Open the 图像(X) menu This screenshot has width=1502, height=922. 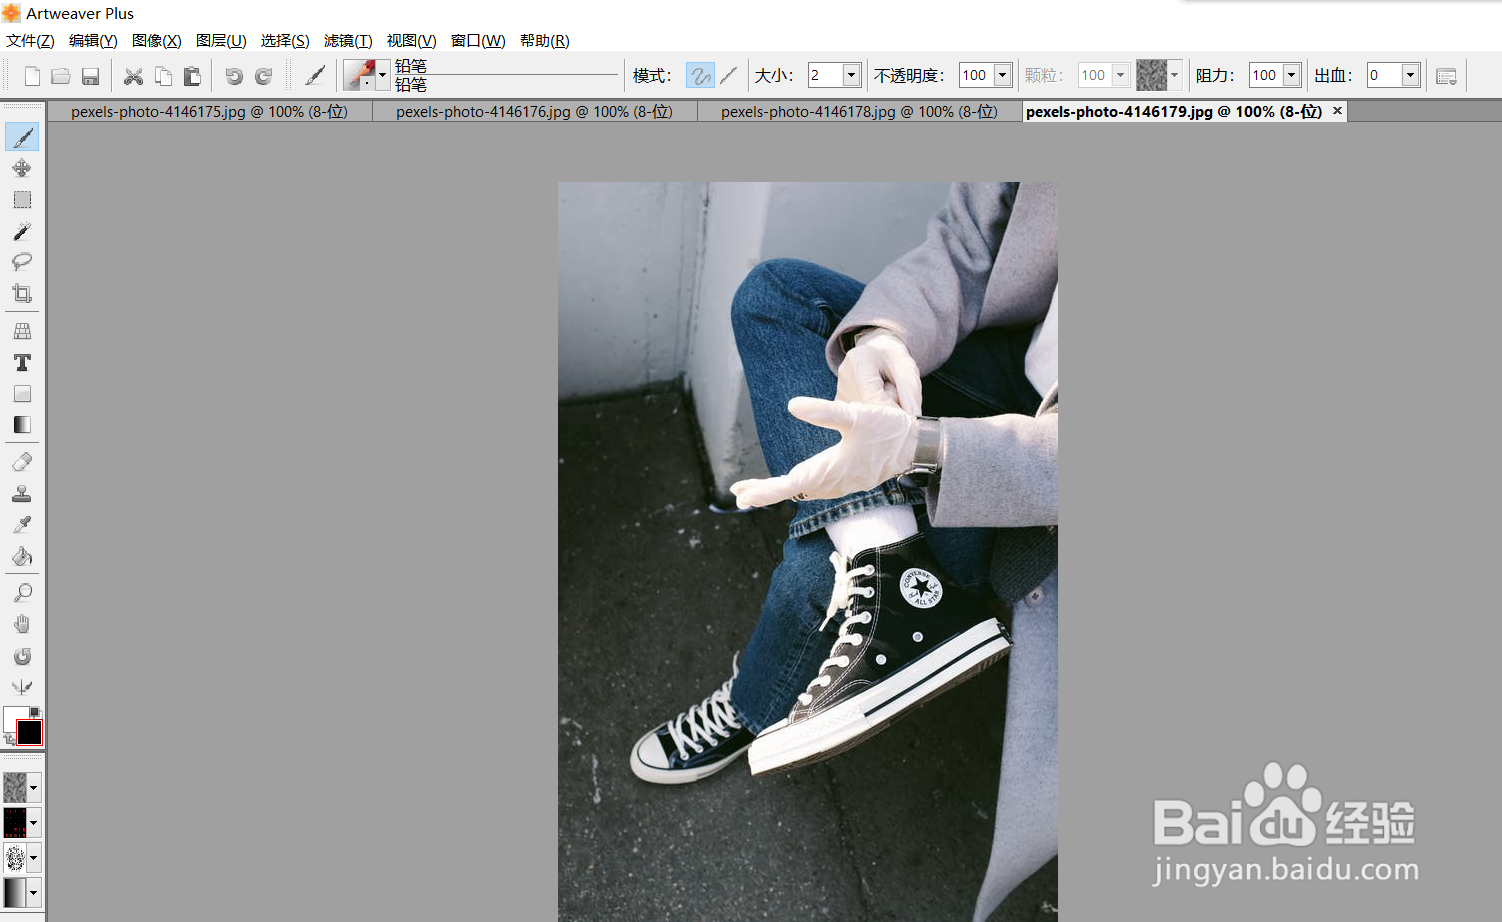point(157,41)
